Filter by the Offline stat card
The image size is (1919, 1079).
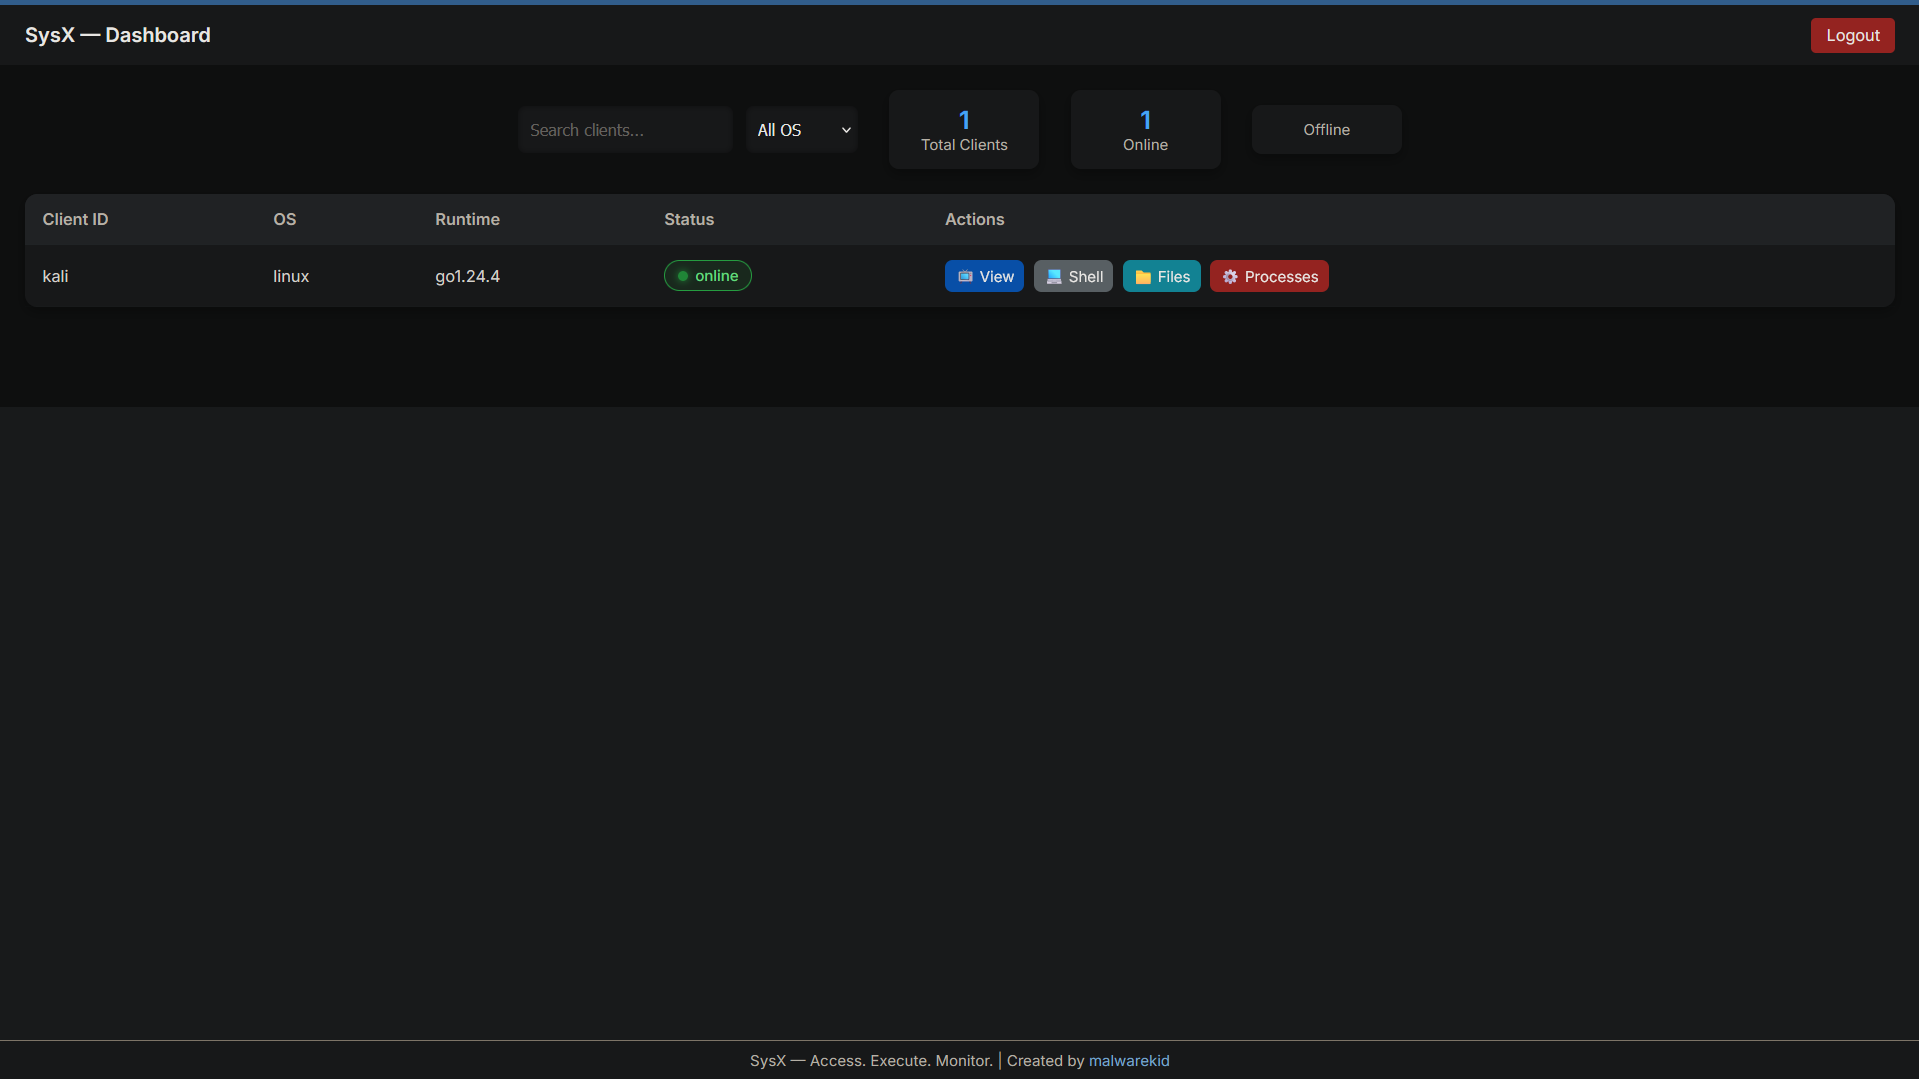point(1326,130)
